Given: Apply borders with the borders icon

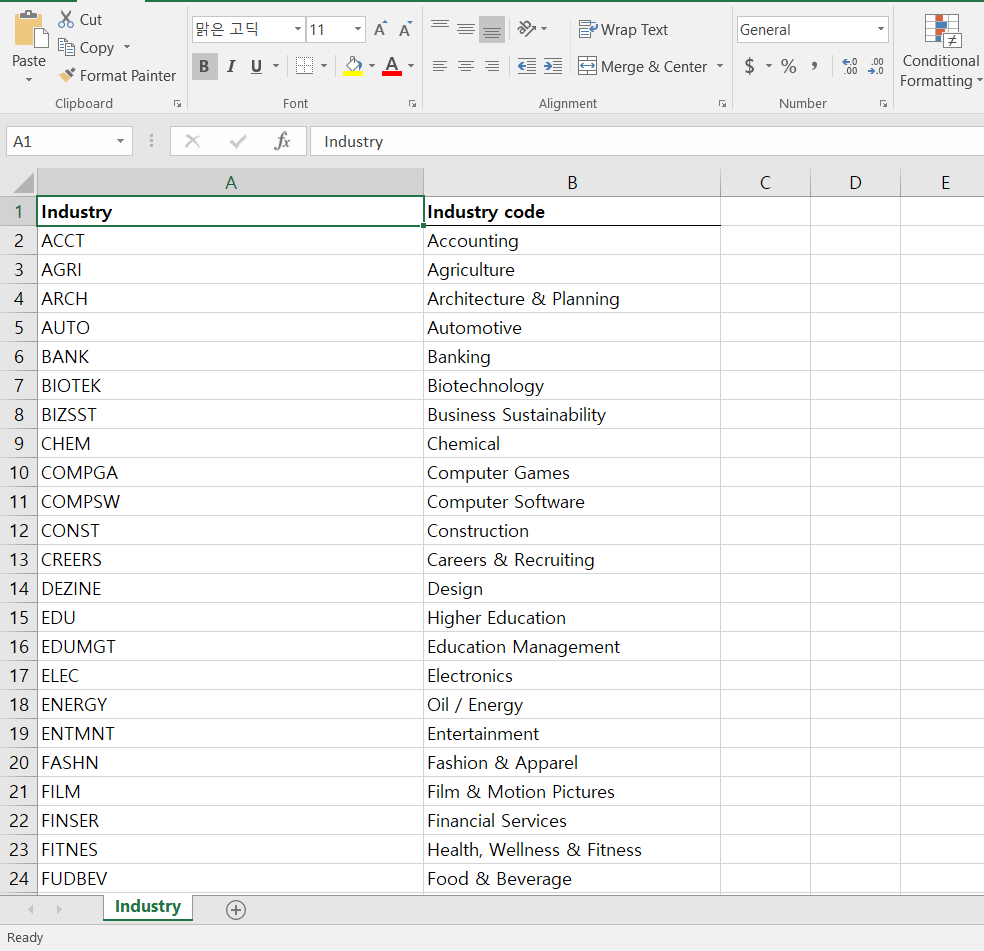Looking at the screenshot, I should 304,65.
